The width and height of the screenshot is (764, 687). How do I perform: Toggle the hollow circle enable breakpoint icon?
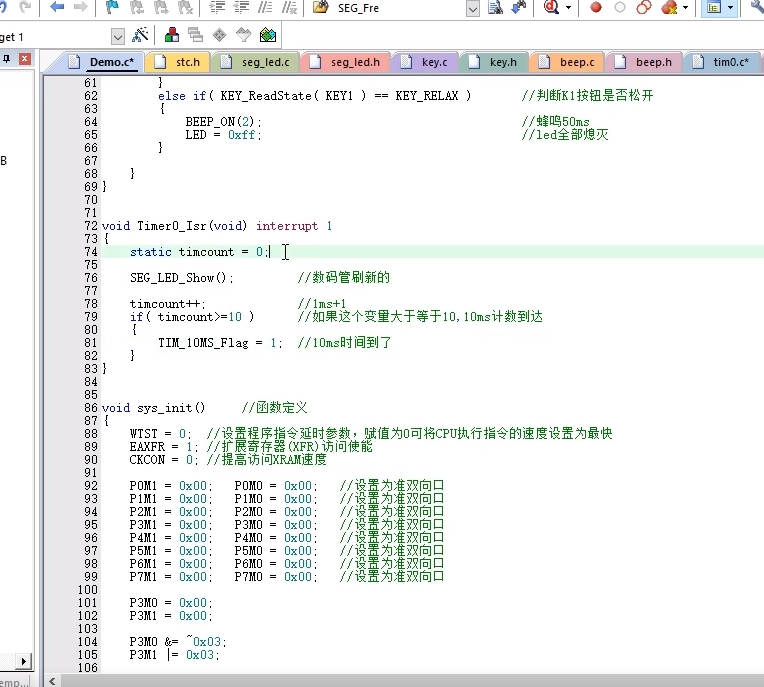(x=620, y=7)
